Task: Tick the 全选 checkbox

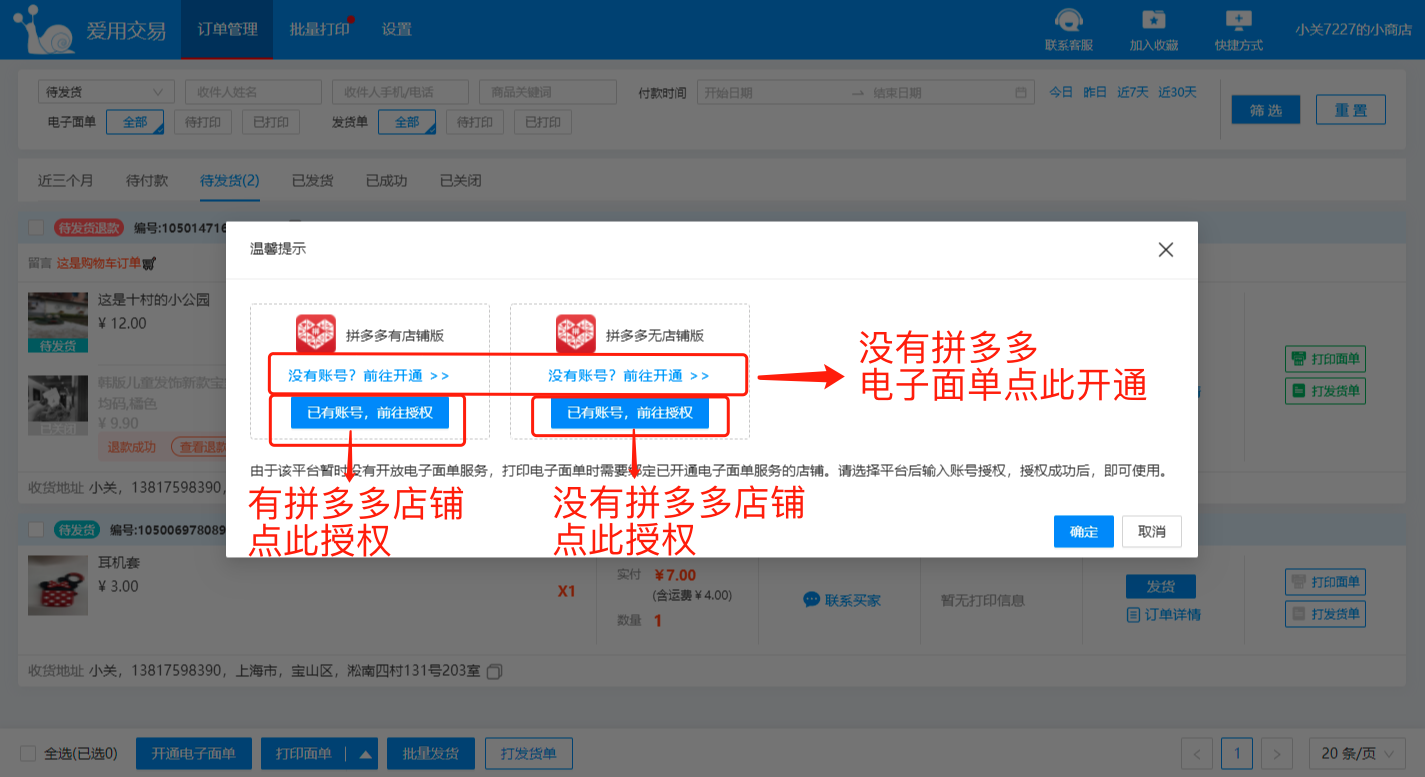Action: (x=28, y=753)
